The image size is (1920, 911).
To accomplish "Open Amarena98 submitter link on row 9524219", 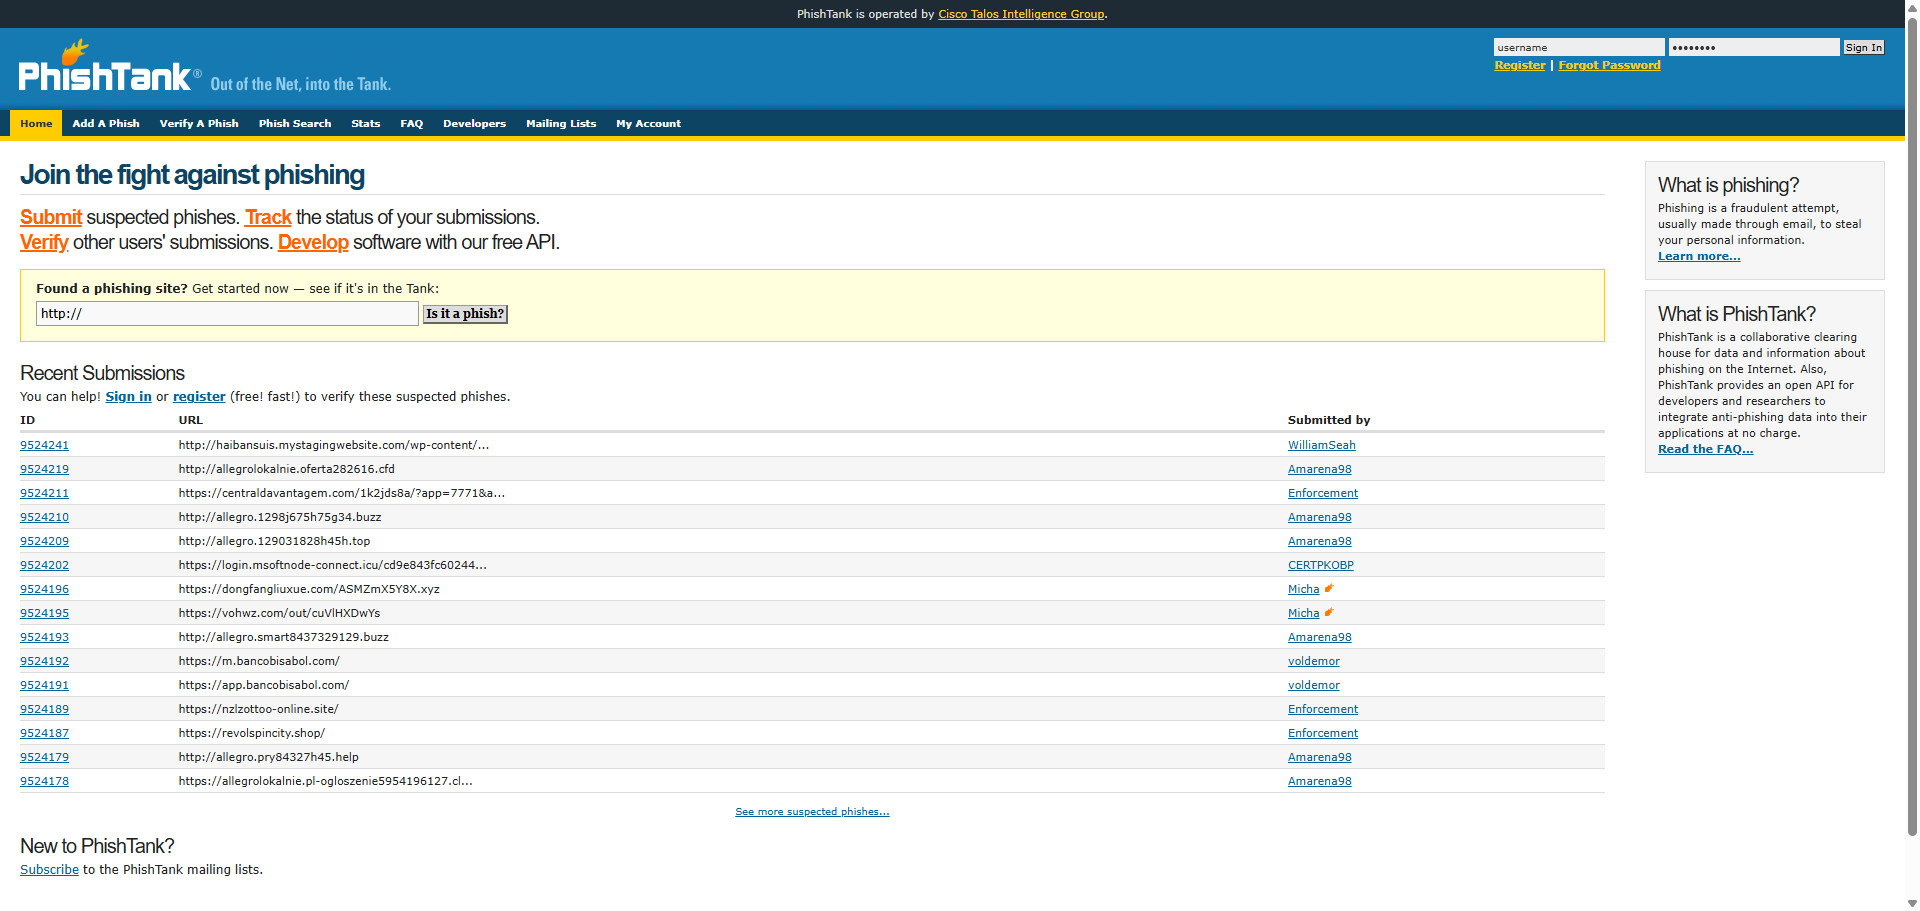I will 1320,469.
